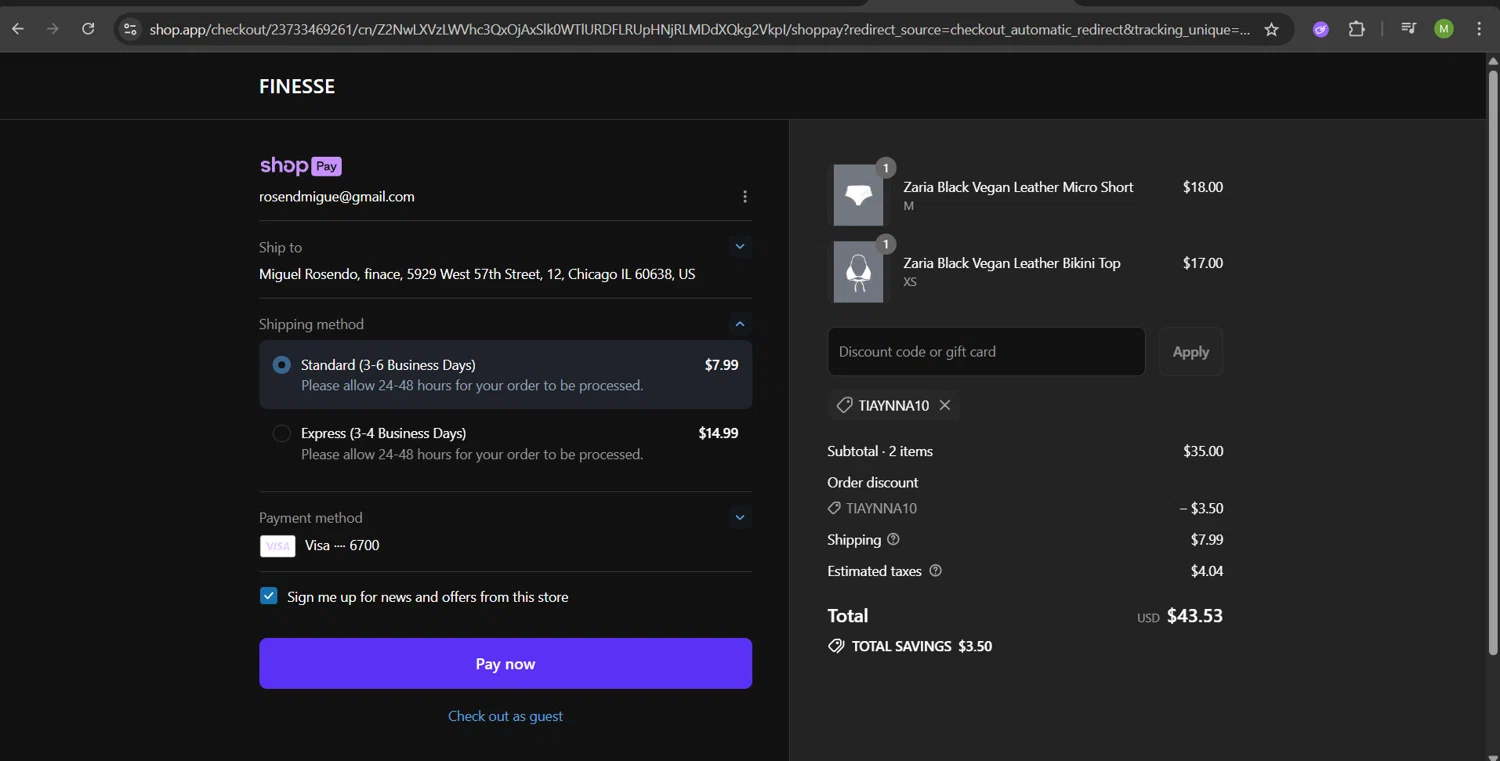Open site information icon in address bar
The height and width of the screenshot is (761, 1500).
[130, 29]
